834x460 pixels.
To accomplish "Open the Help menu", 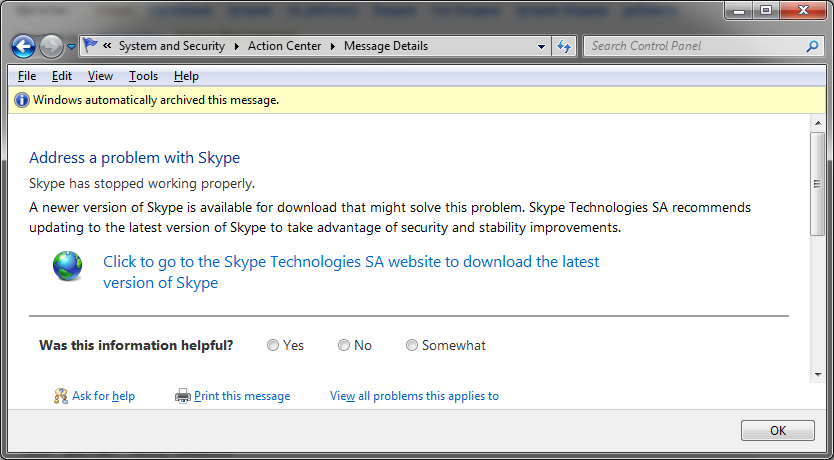I will [x=186, y=76].
